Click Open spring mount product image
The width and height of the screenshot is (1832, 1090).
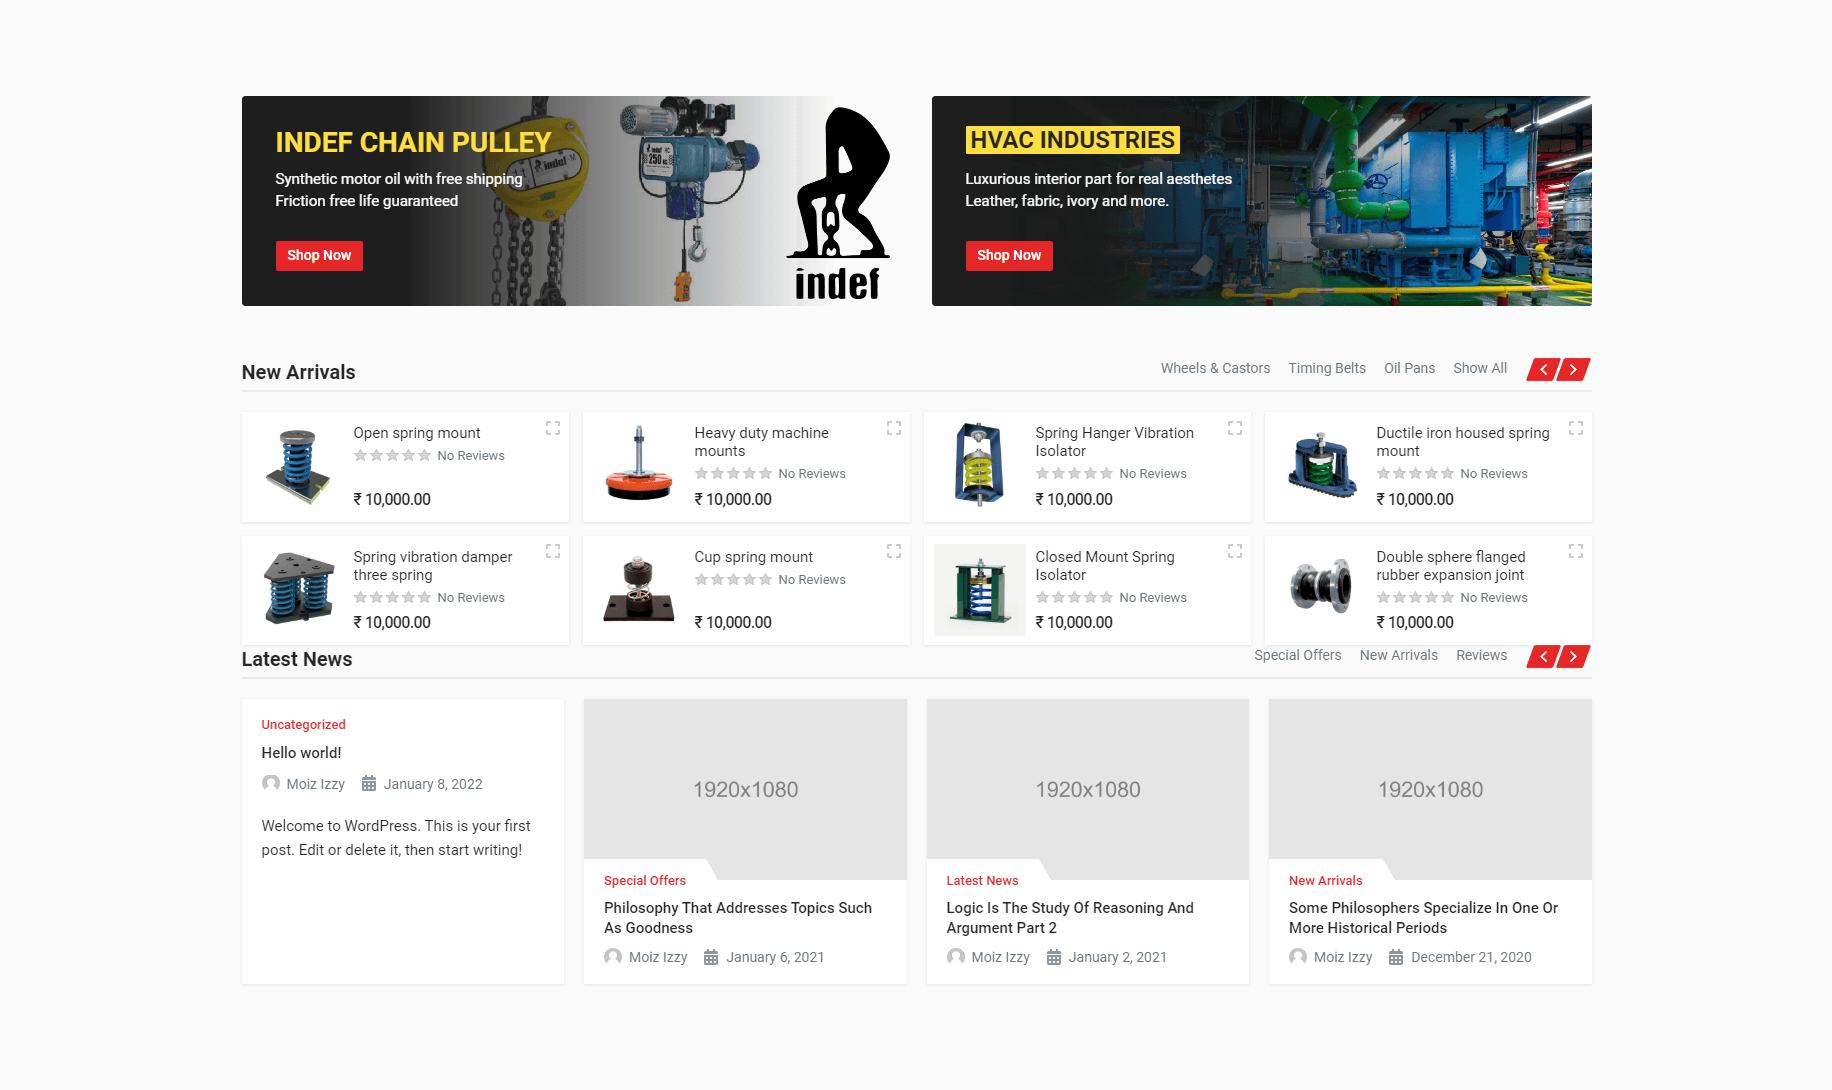298,467
